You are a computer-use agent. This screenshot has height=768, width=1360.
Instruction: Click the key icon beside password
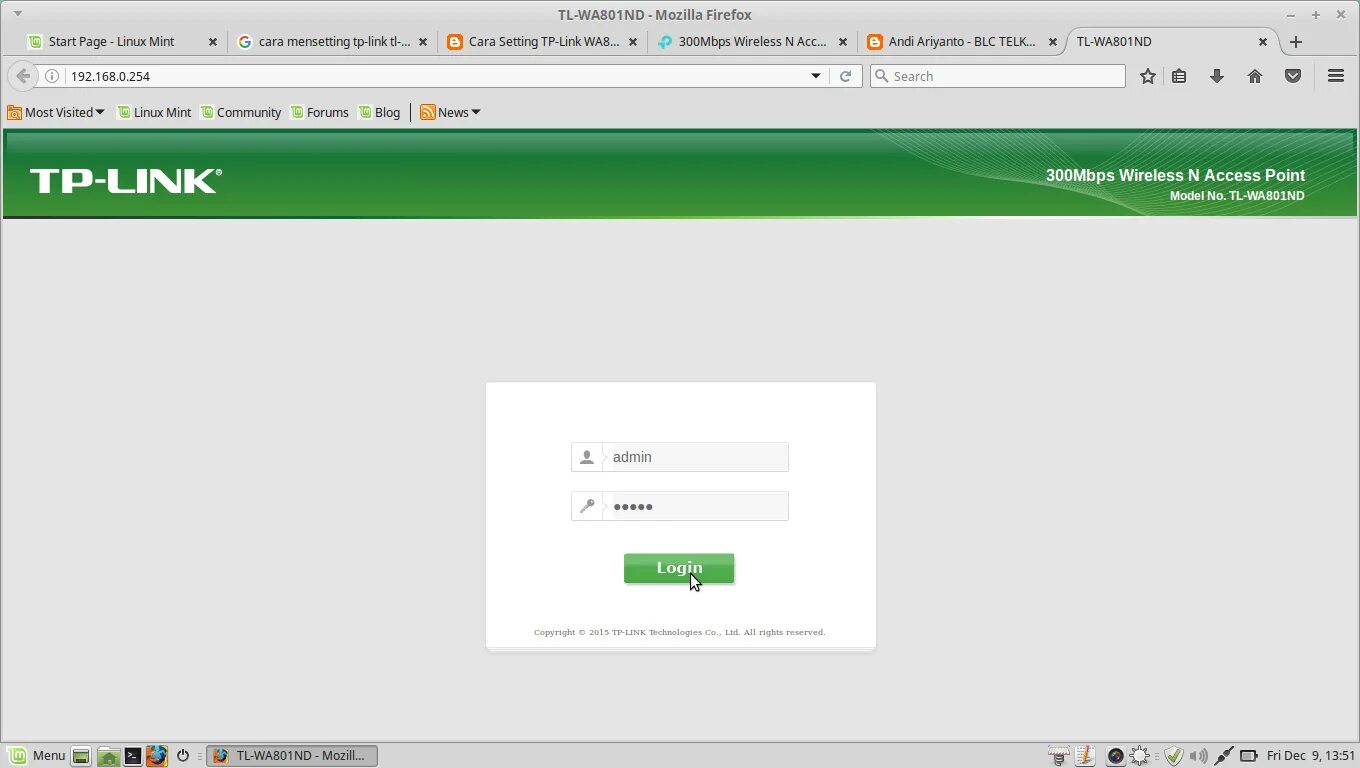click(x=587, y=506)
